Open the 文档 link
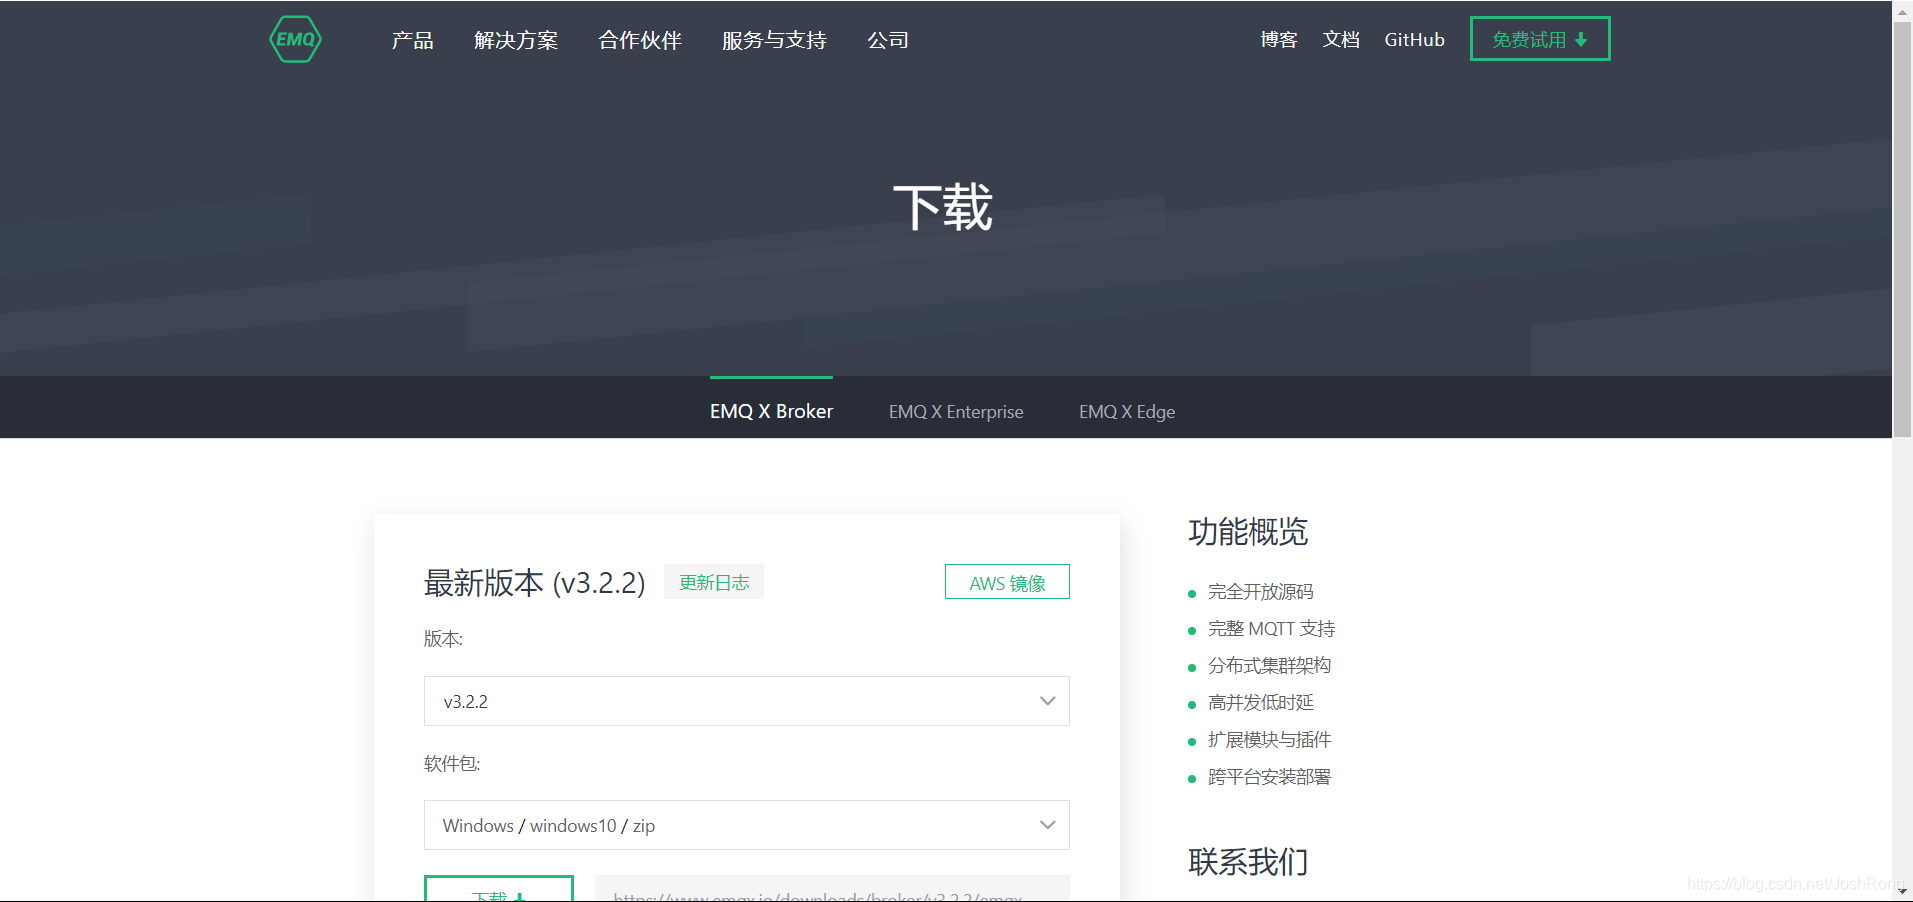Screen dimensions: 1913x902 tap(1341, 39)
